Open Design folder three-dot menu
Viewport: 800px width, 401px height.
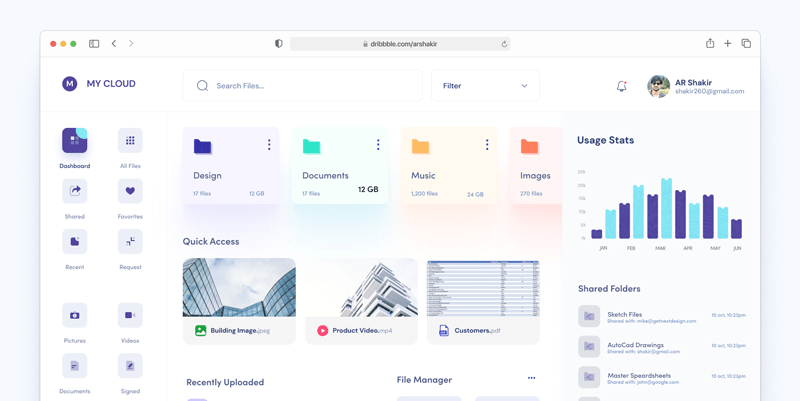[x=269, y=145]
